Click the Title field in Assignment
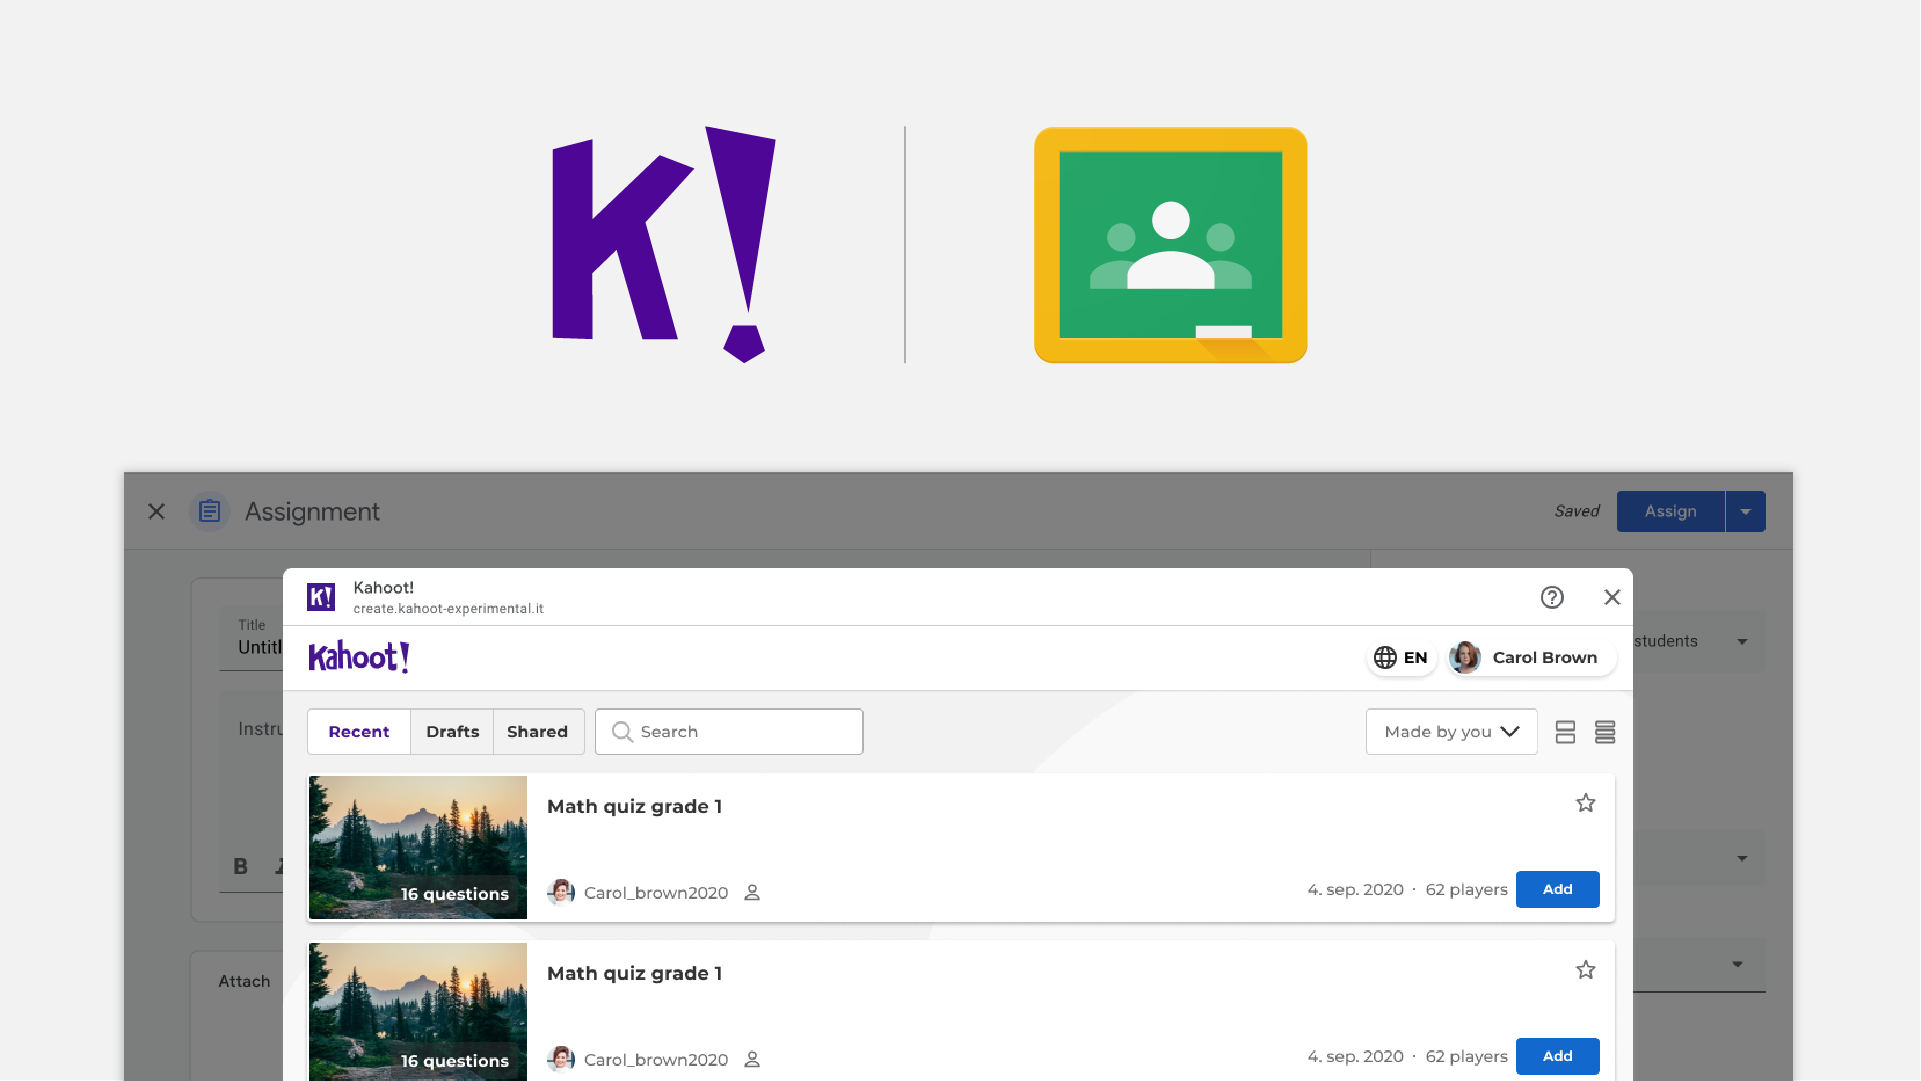 (252, 638)
